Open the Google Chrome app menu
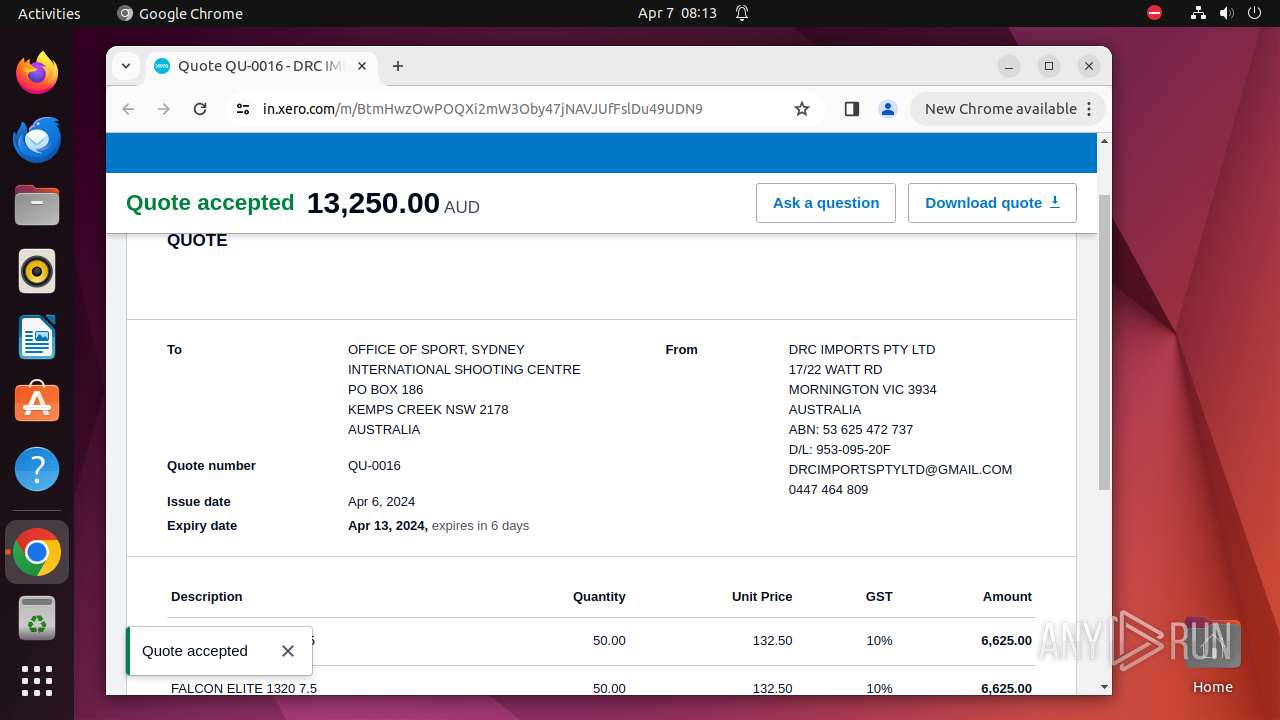 [x=180, y=13]
